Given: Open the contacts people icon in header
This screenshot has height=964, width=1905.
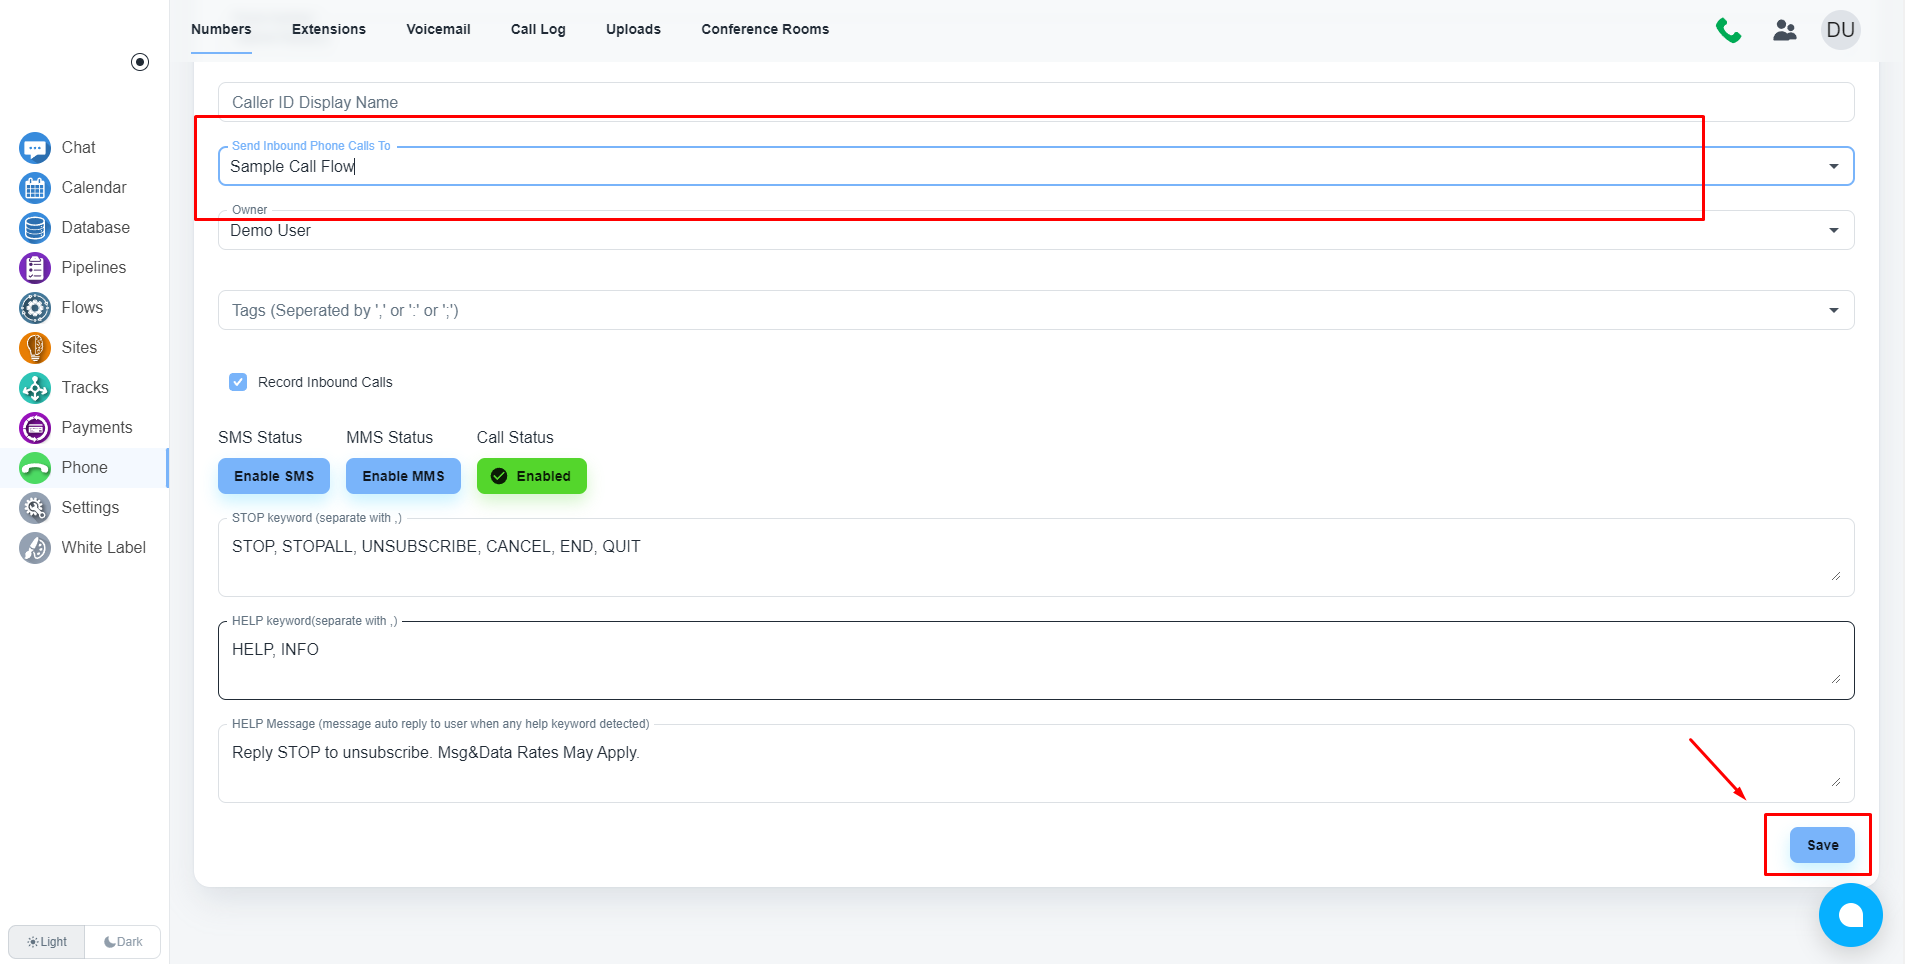Looking at the screenshot, I should (1785, 30).
